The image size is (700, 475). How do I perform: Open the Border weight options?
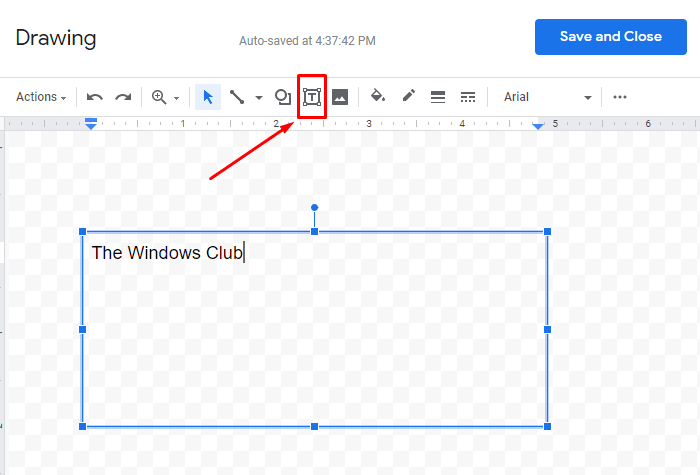[437, 97]
